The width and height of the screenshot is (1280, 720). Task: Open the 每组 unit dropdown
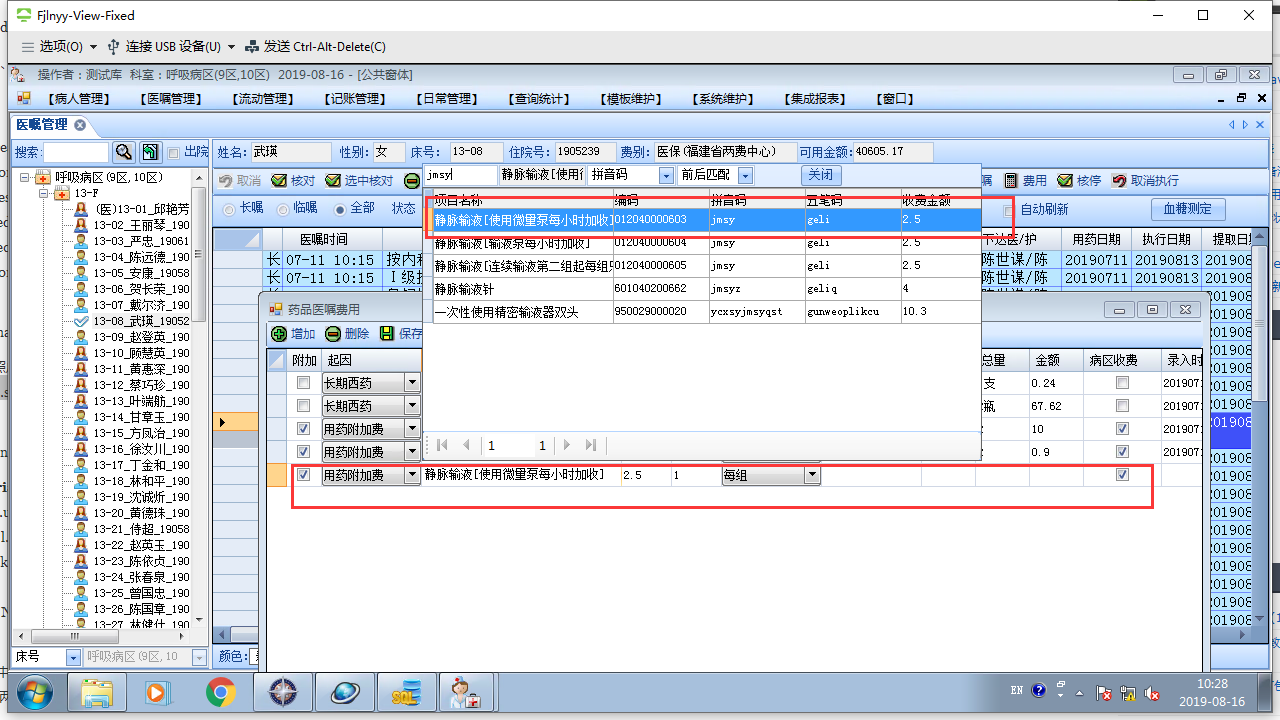pyautogui.click(x=812, y=476)
